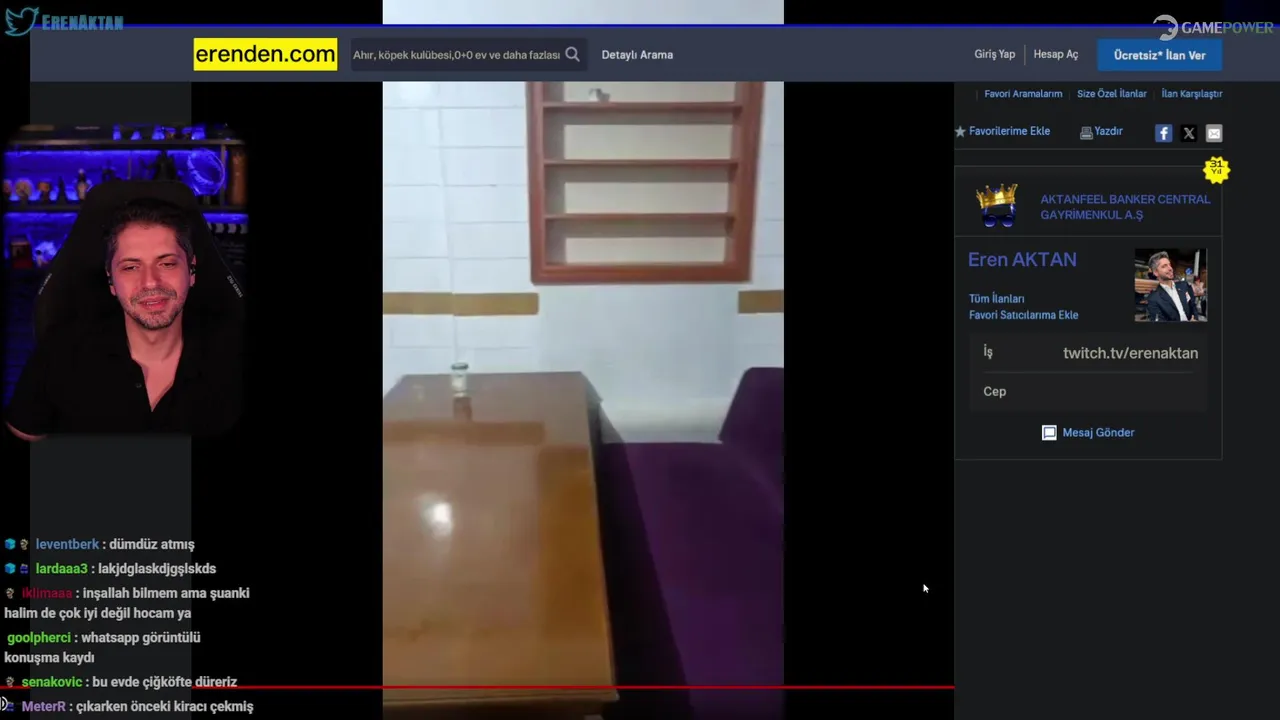Click senakovic username in chat
This screenshot has height=720, width=1280.
[53, 682]
